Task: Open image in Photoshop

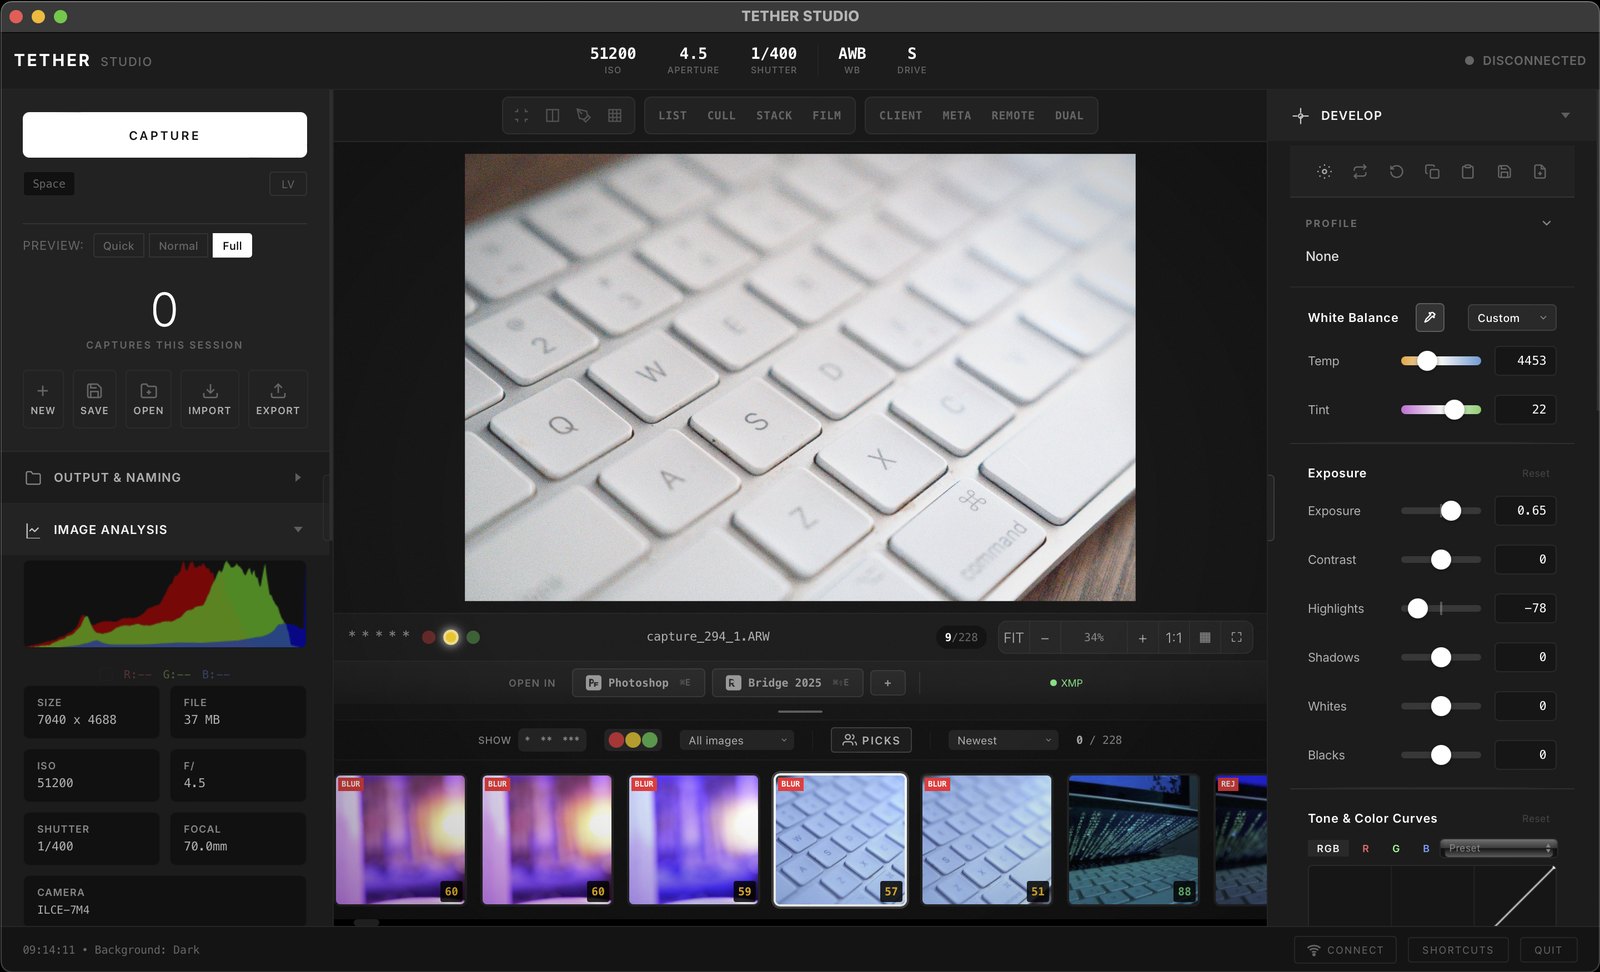Action: click(x=638, y=683)
